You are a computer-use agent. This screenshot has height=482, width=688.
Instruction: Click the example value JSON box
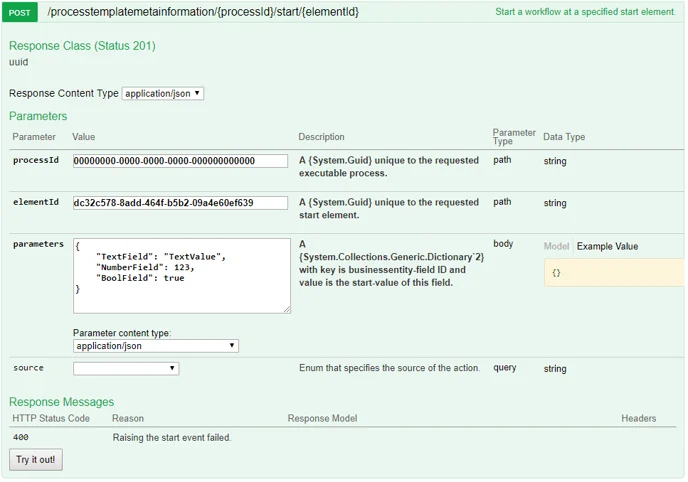click(614, 272)
